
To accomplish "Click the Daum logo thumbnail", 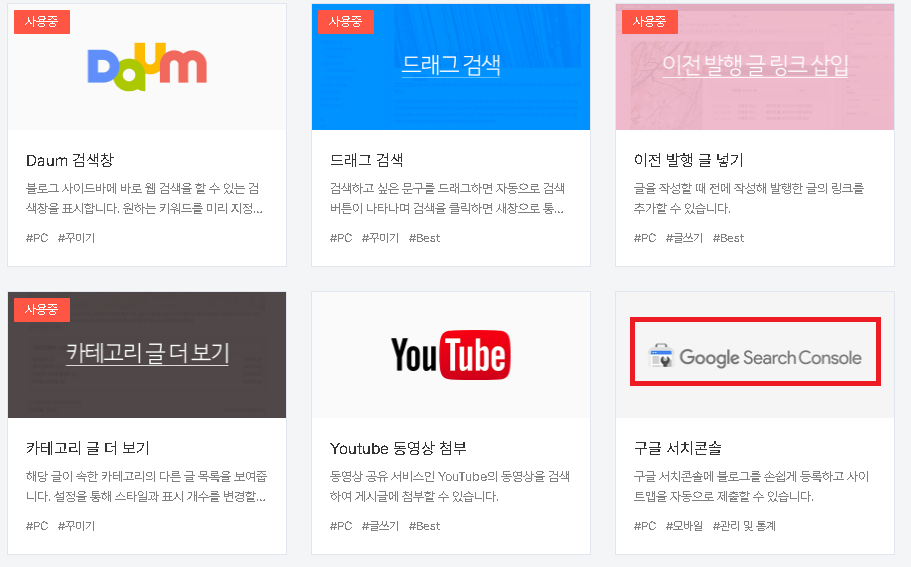I will 147,67.
